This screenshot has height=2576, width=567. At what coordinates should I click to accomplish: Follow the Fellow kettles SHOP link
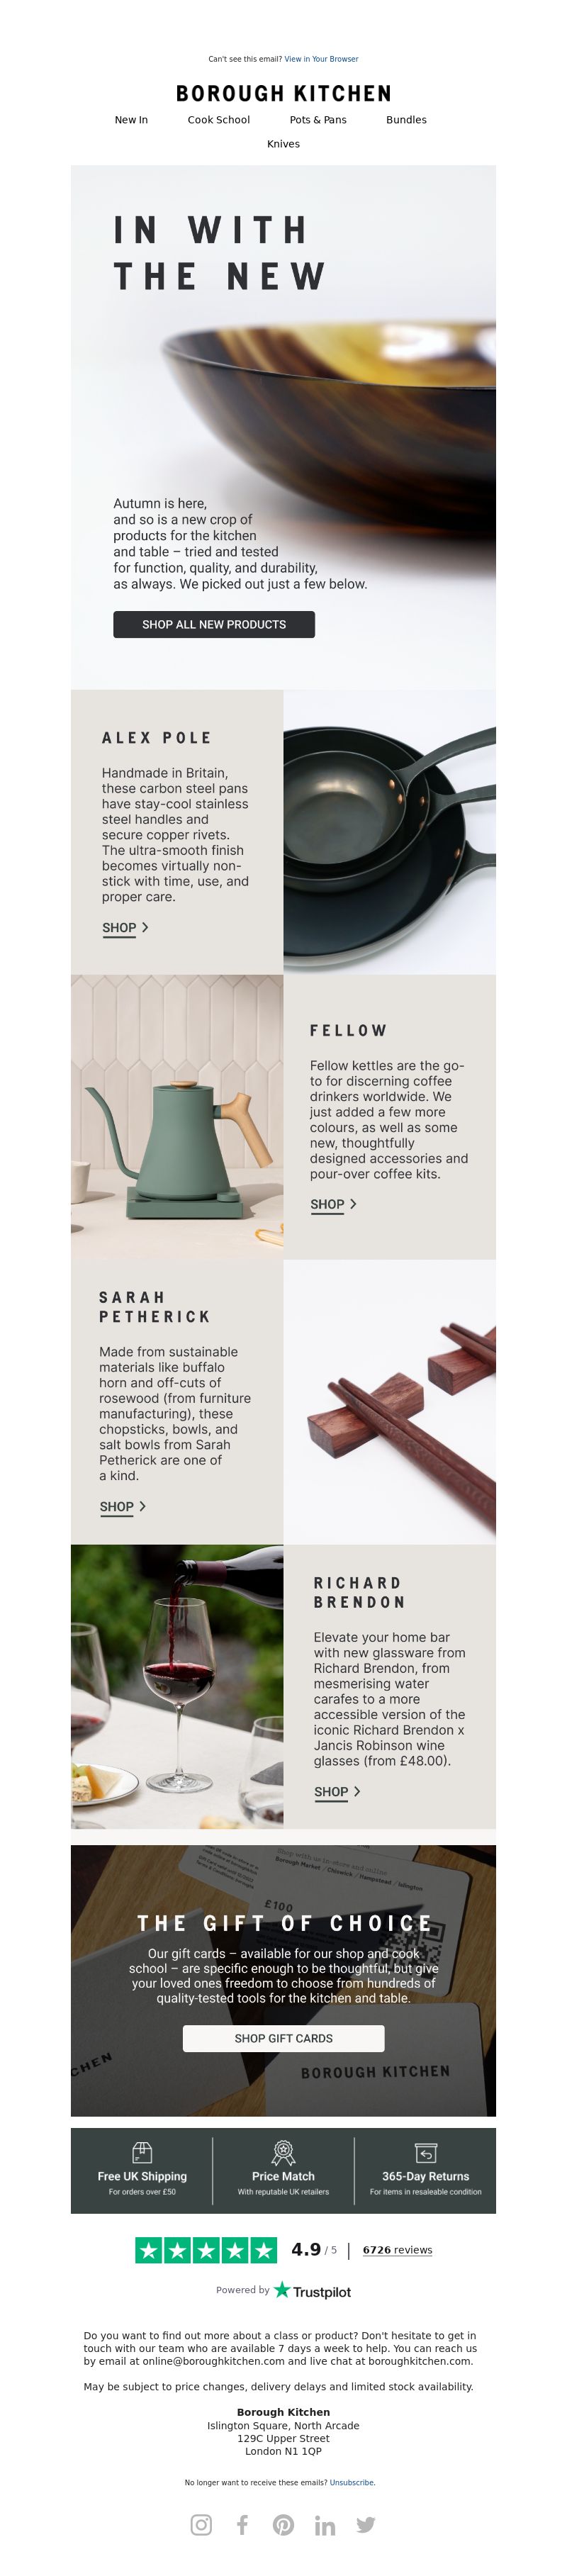click(333, 1205)
